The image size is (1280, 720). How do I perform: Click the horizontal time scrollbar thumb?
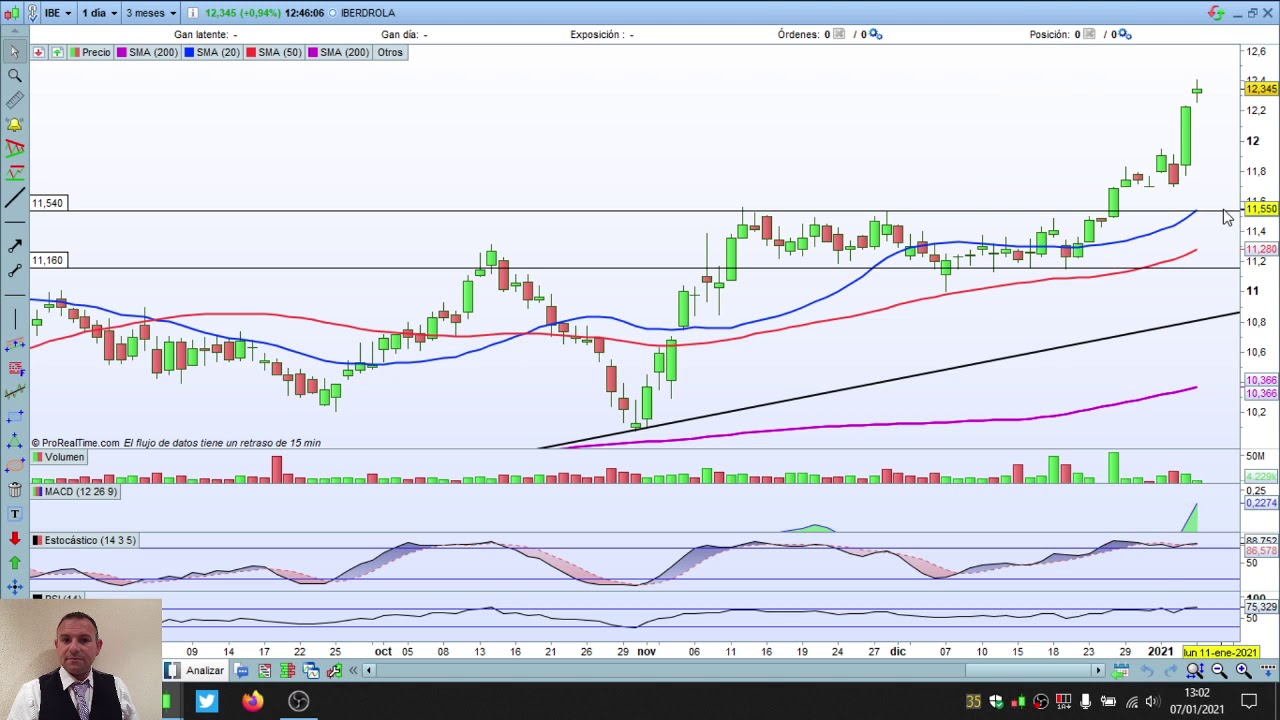[1027, 671]
